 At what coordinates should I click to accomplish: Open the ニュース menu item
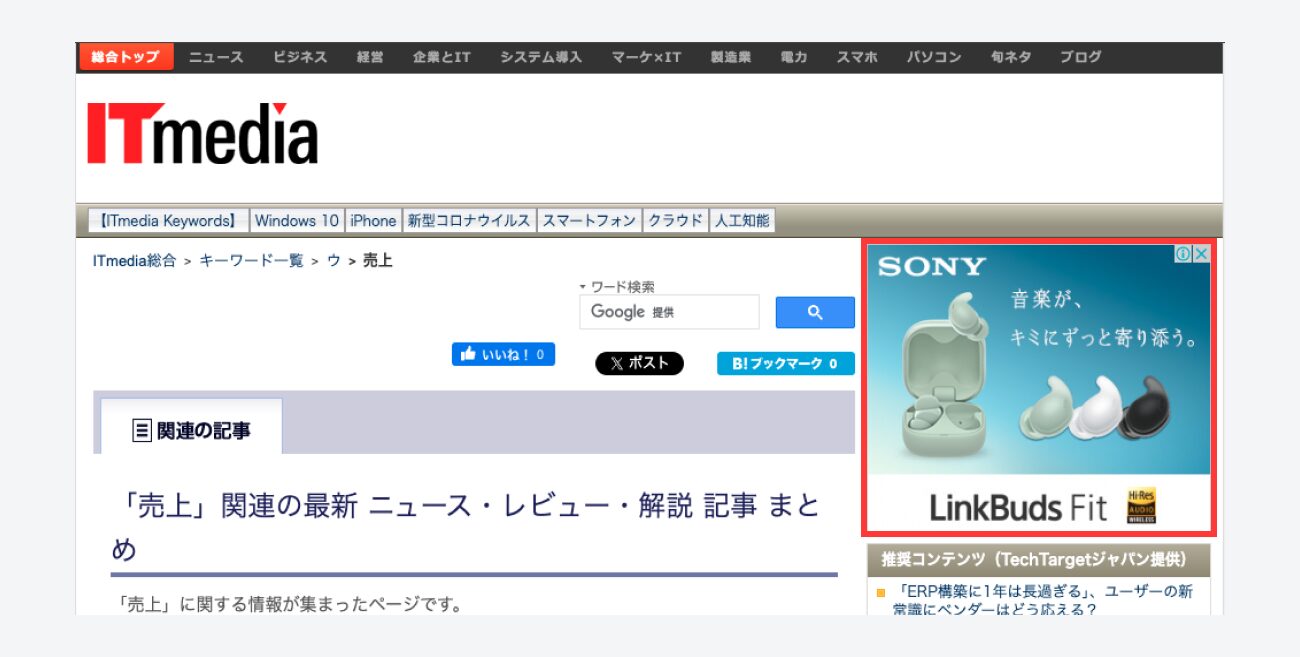pyautogui.click(x=216, y=57)
